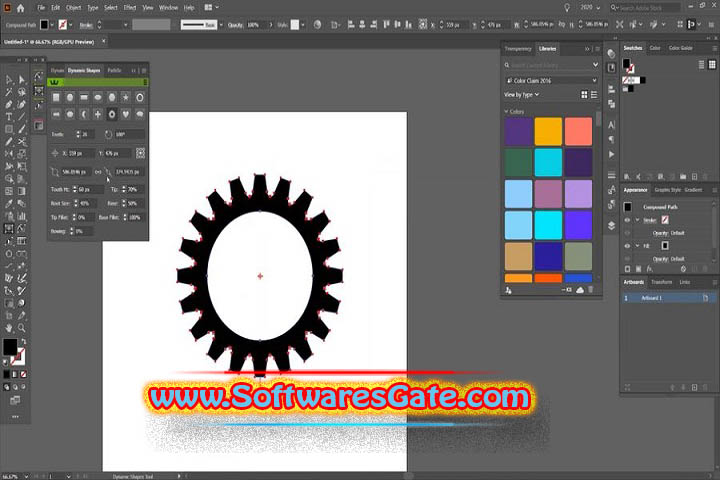Select the Selection tool arrow
720x480 pixels.
point(9,80)
